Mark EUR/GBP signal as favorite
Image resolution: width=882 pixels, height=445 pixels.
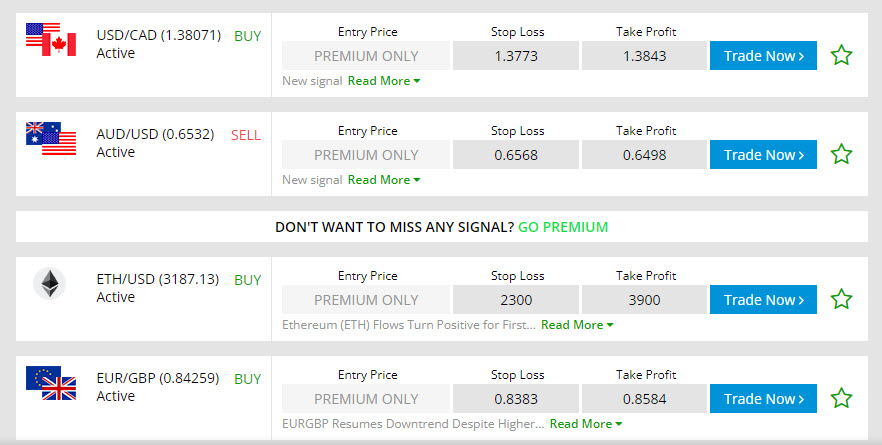tap(842, 398)
